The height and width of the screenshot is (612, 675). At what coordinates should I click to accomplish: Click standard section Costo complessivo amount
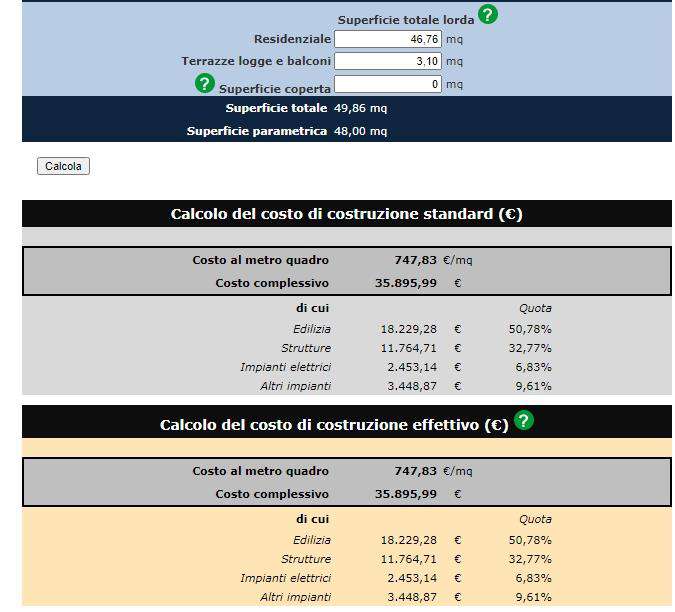405,283
